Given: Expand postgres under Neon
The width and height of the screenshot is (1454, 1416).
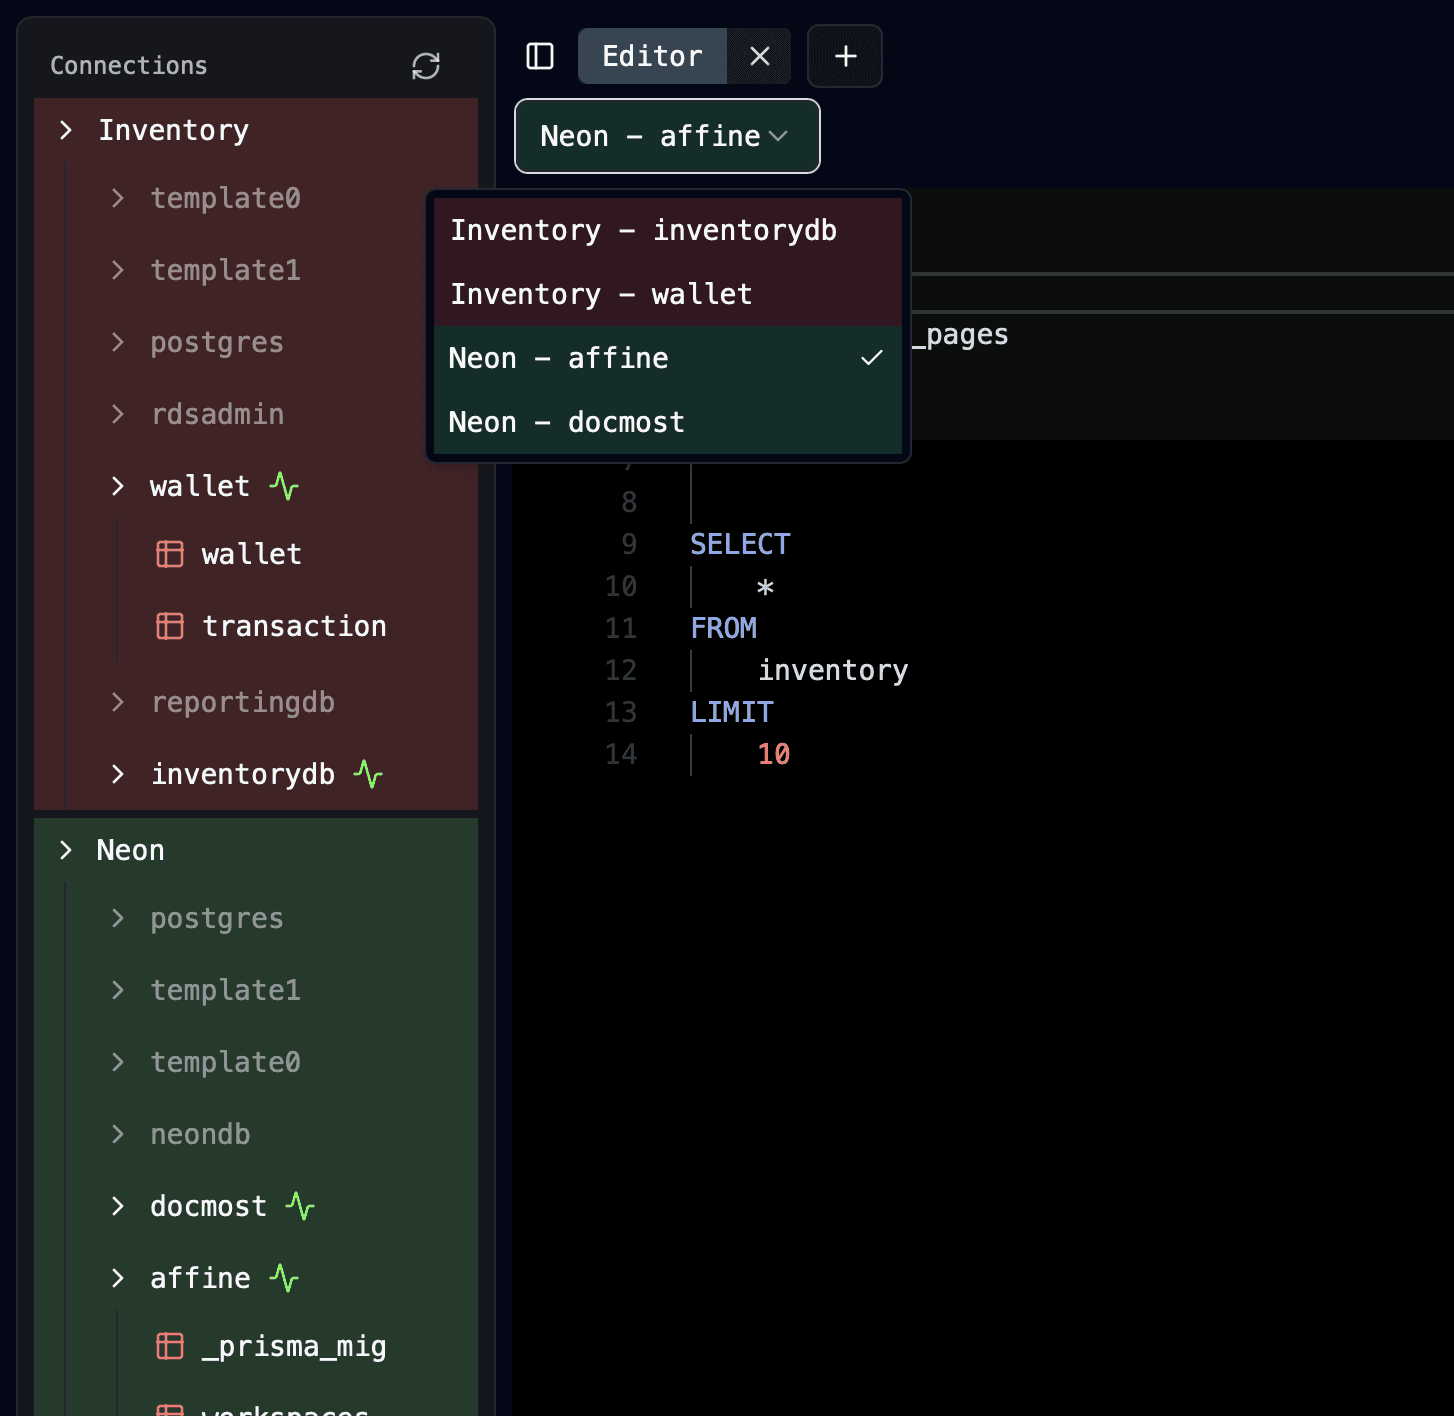Looking at the screenshot, I should coord(118,918).
